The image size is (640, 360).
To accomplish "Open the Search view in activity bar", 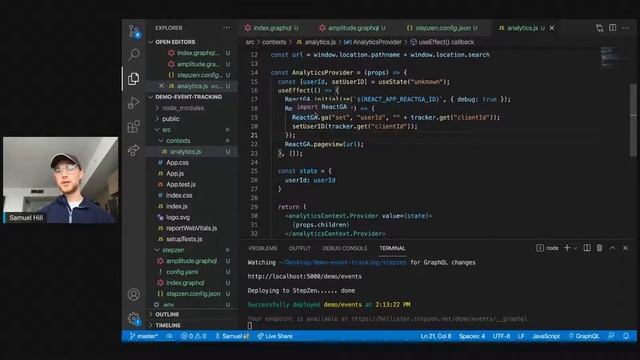I will (134, 54).
